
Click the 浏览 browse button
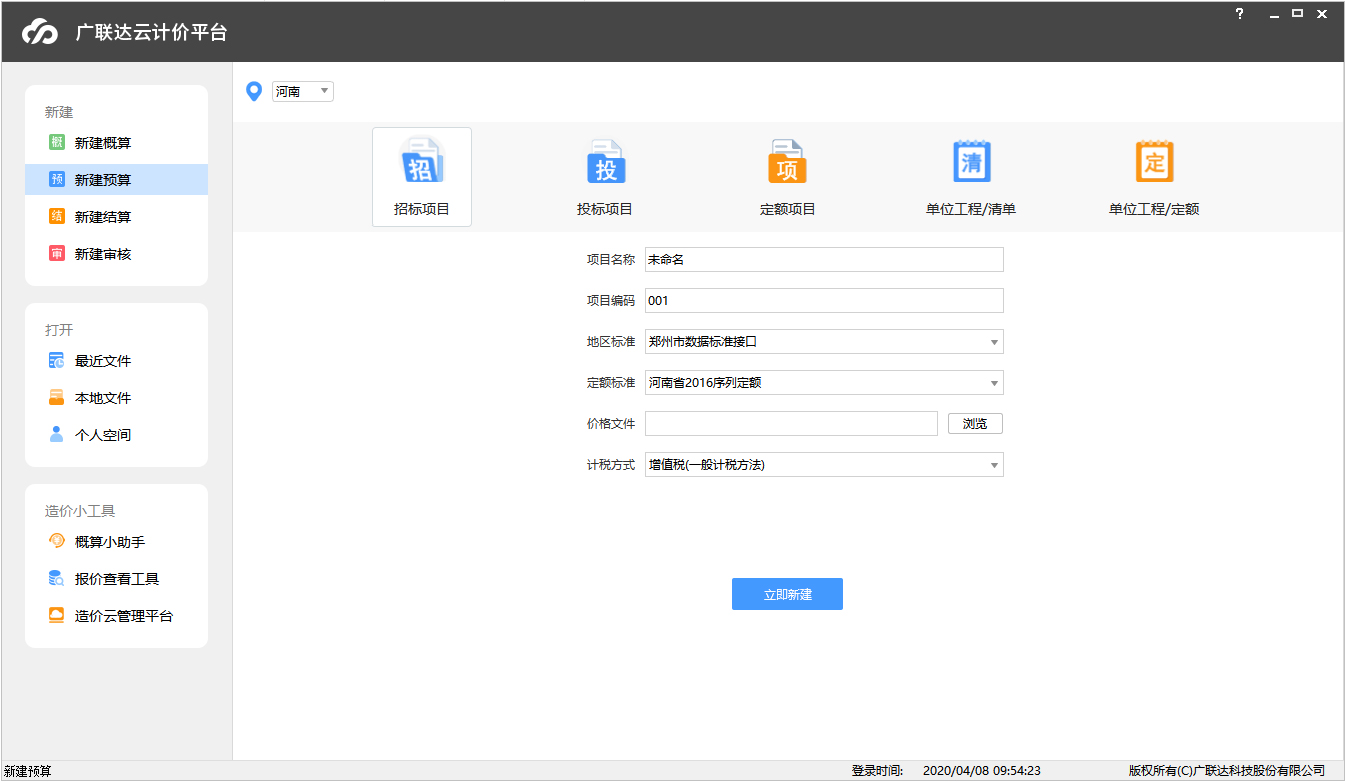click(975, 424)
